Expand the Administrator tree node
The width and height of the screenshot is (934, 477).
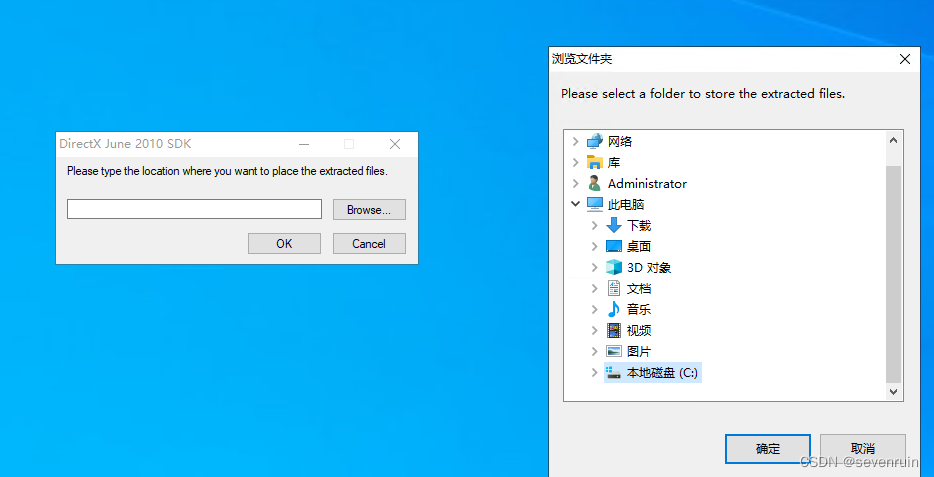point(575,183)
